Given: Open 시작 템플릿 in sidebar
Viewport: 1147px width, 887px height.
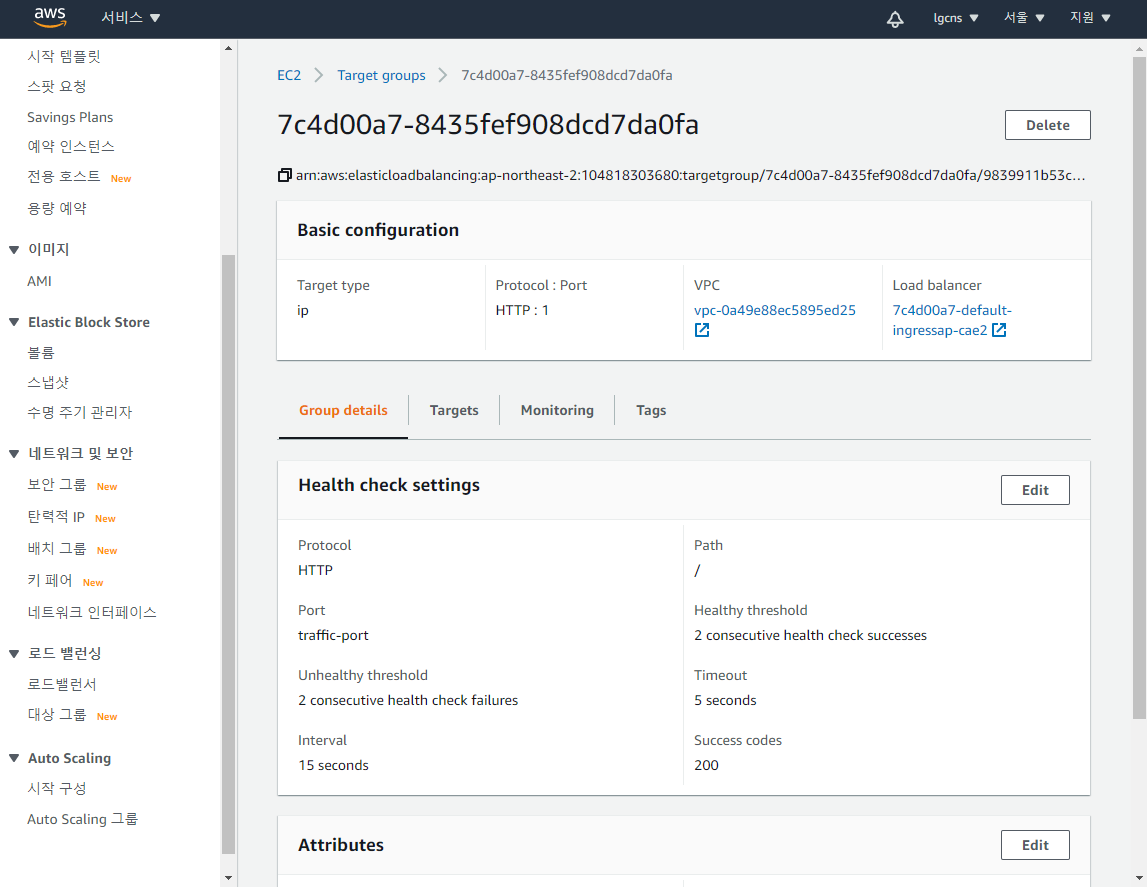Looking at the screenshot, I should tap(64, 56).
